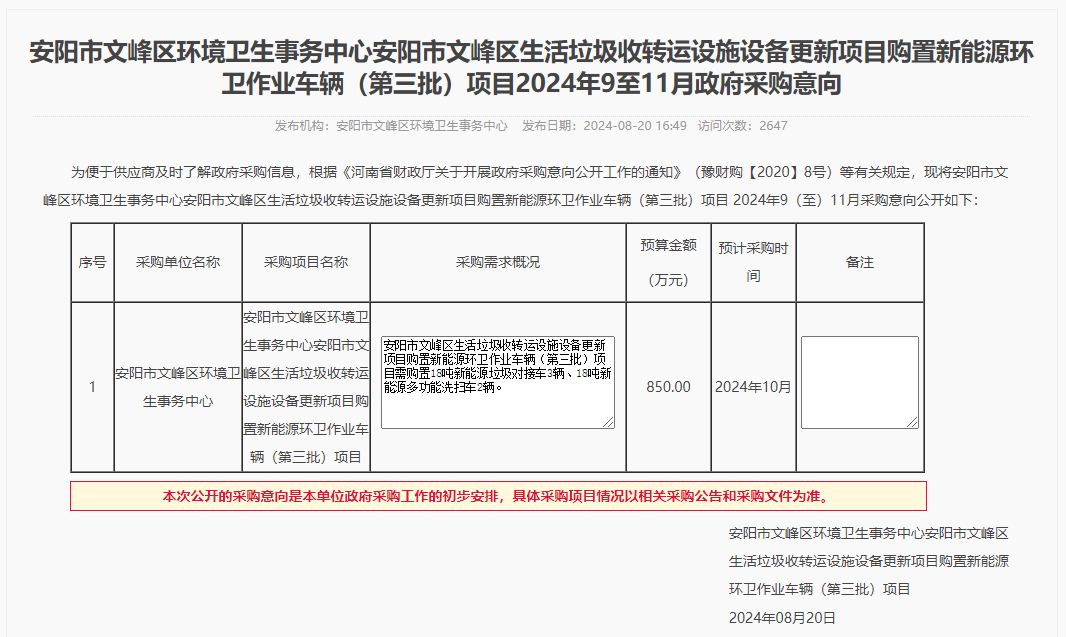Click the introductory paragraph mentioning 豫财购【2020】8号
The width and height of the screenshot is (1066, 637).
525,186
